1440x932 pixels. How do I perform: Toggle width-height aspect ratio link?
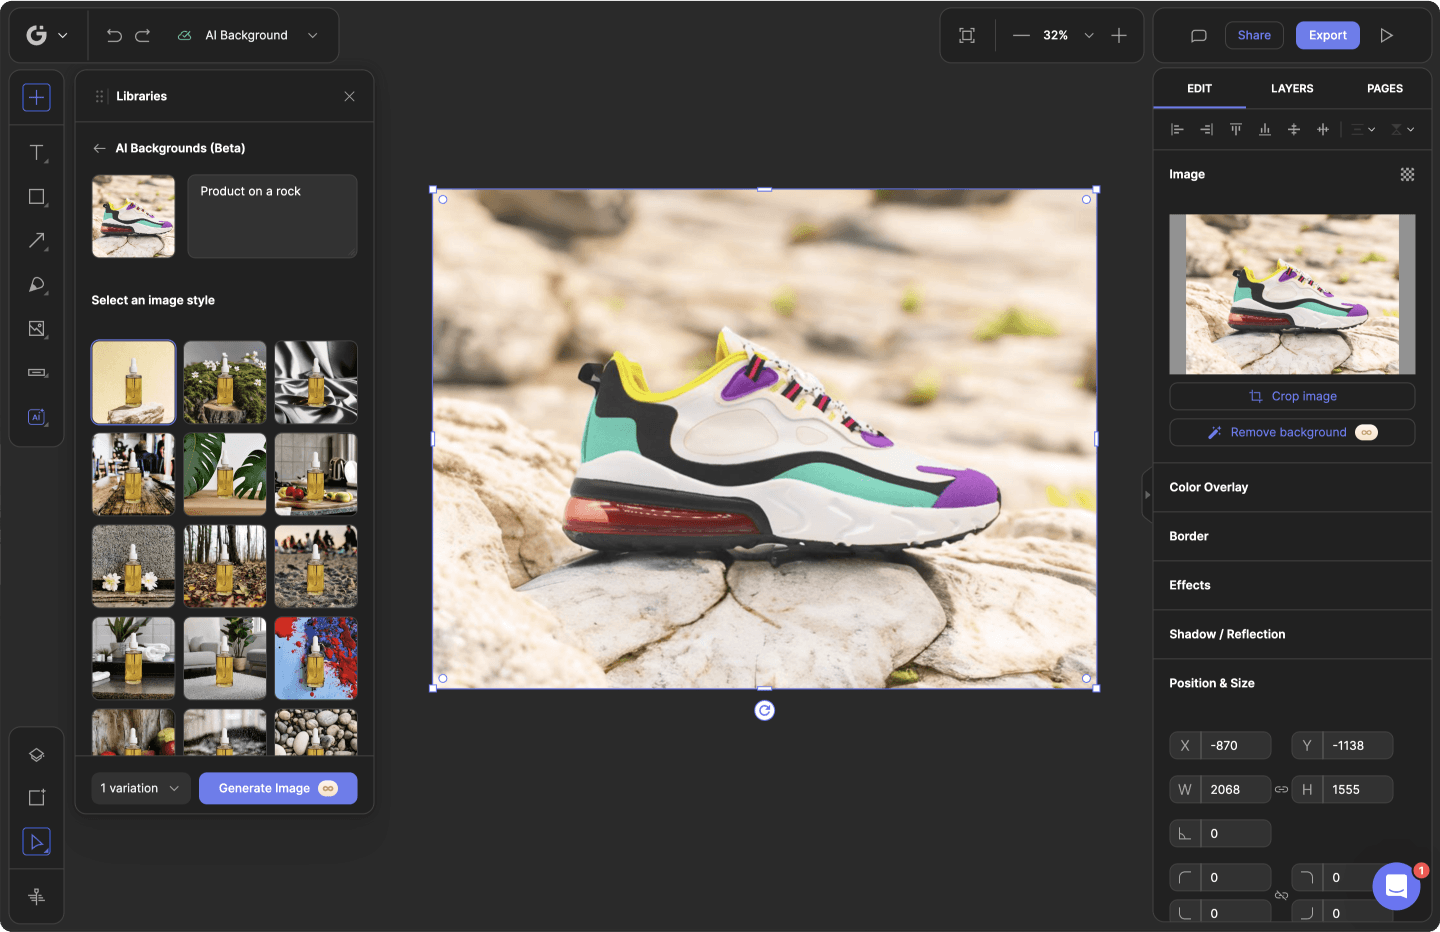point(1281,789)
